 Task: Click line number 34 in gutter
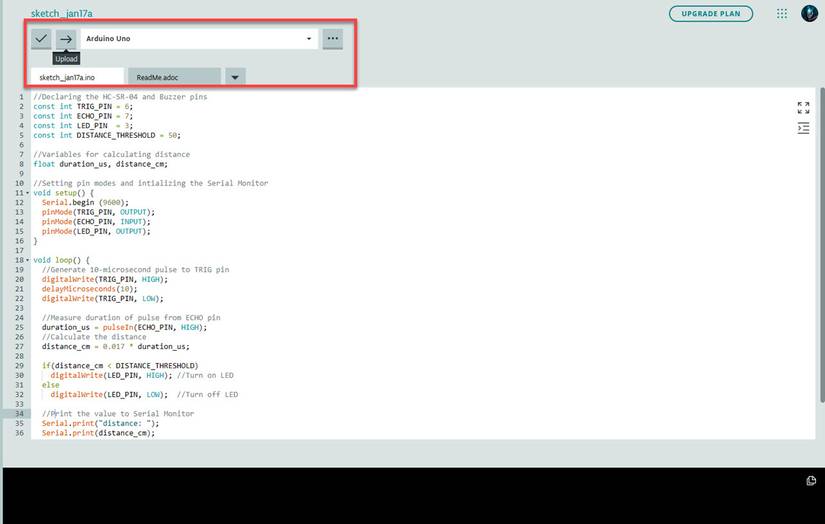coord(19,414)
